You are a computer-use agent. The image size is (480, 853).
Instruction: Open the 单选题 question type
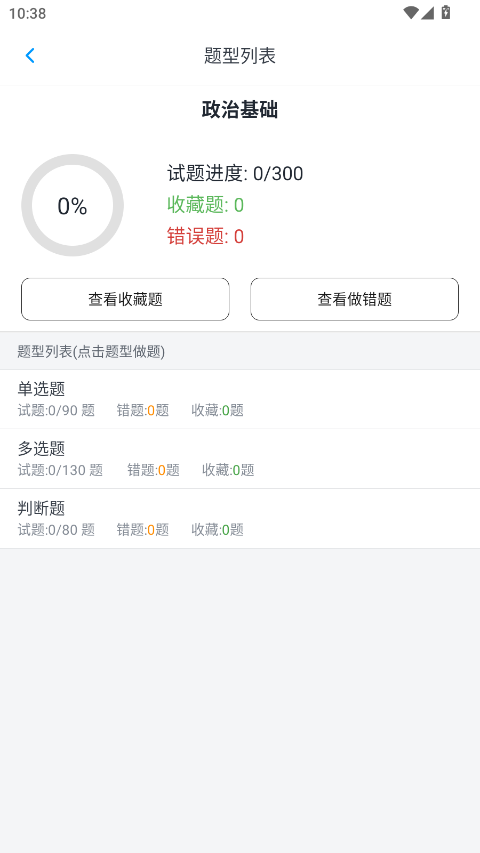(x=240, y=399)
